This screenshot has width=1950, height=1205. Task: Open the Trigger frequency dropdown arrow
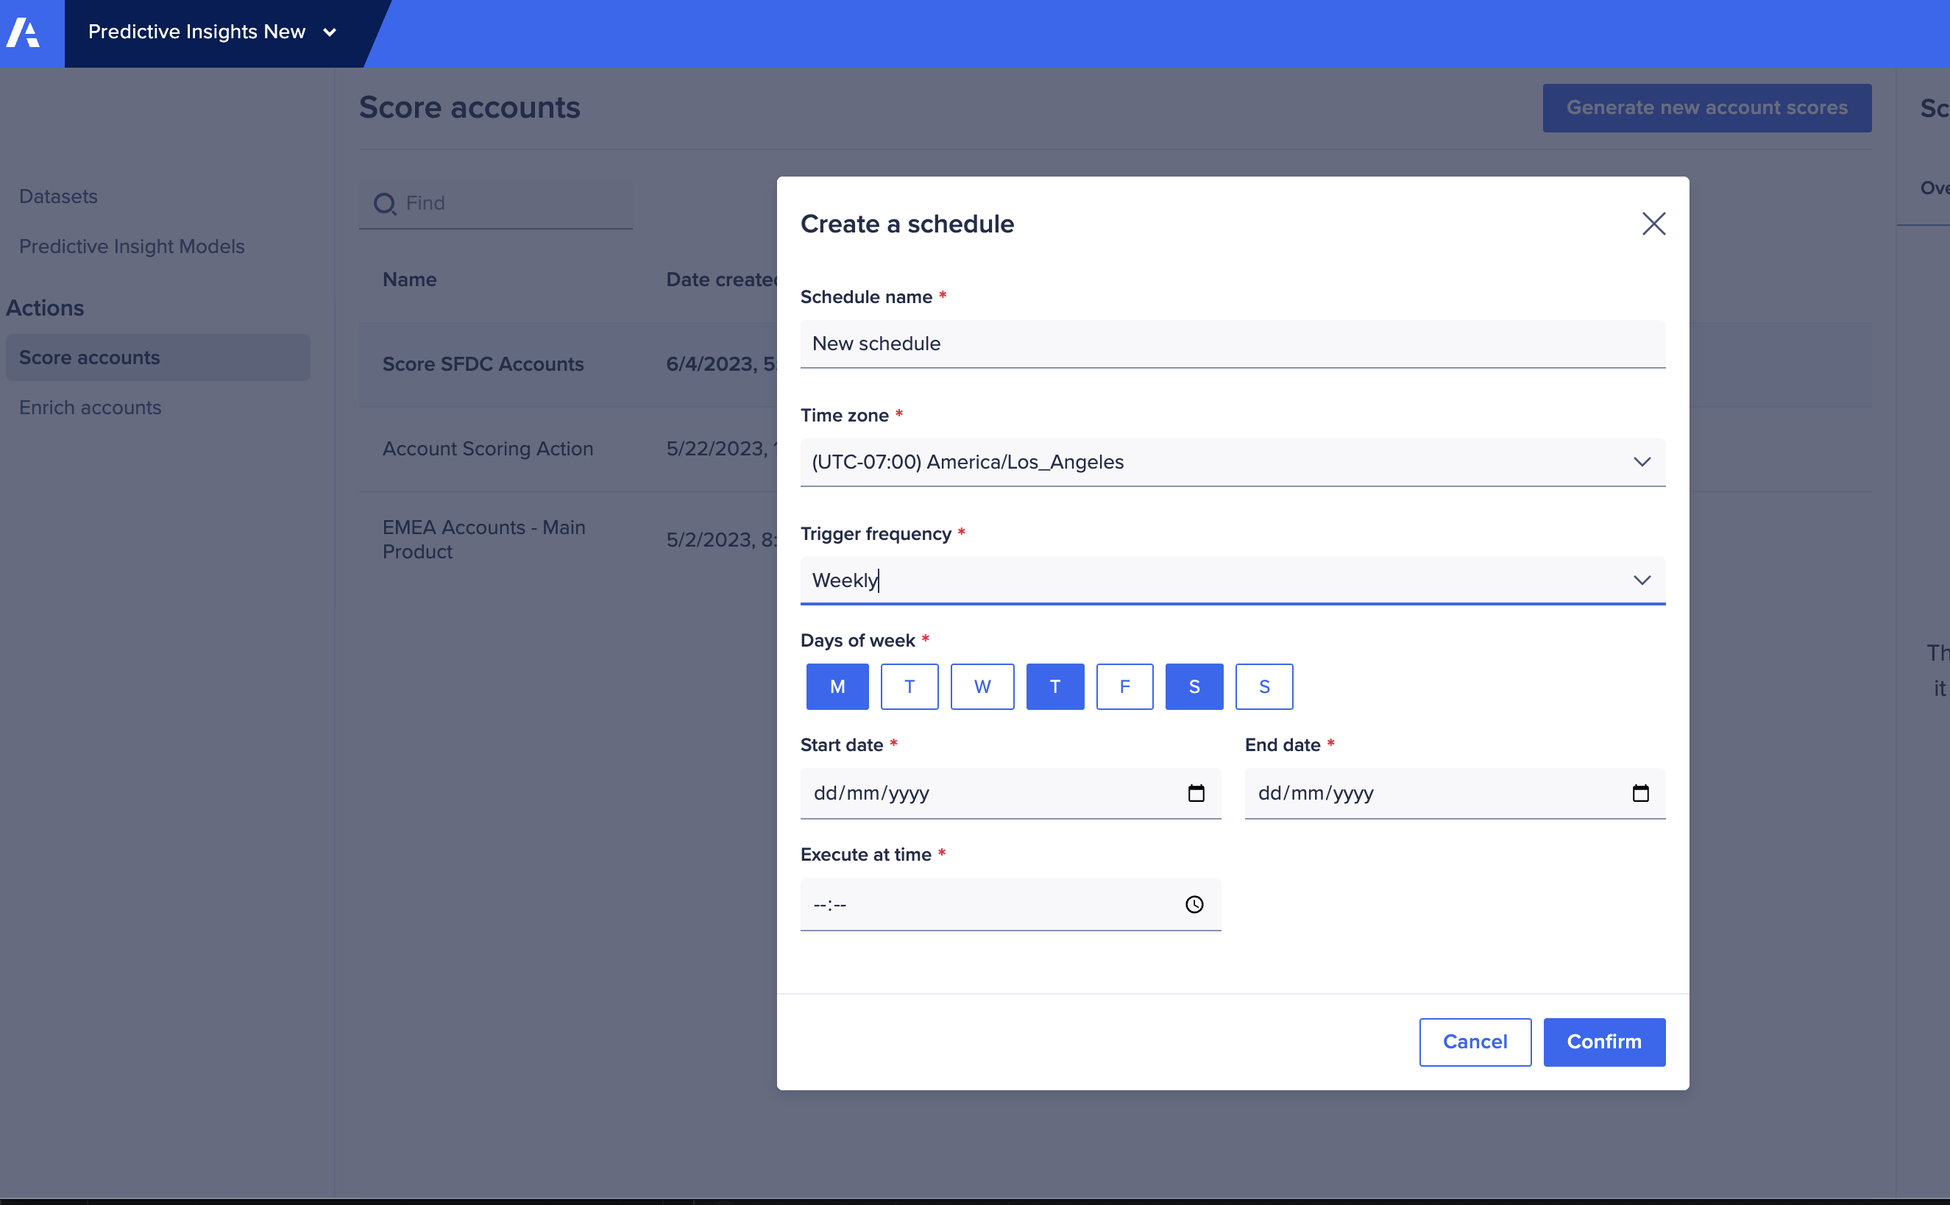point(1641,580)
